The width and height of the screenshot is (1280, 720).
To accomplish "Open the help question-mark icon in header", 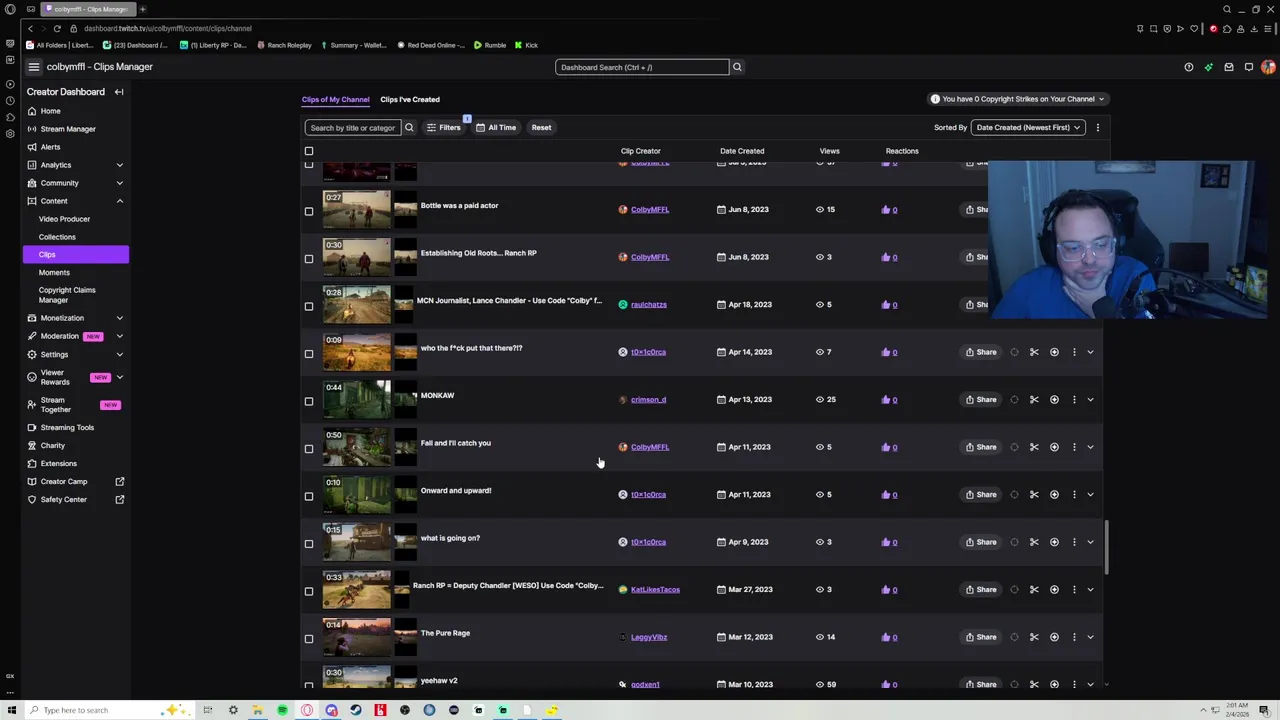I will tap(1189, 67).
